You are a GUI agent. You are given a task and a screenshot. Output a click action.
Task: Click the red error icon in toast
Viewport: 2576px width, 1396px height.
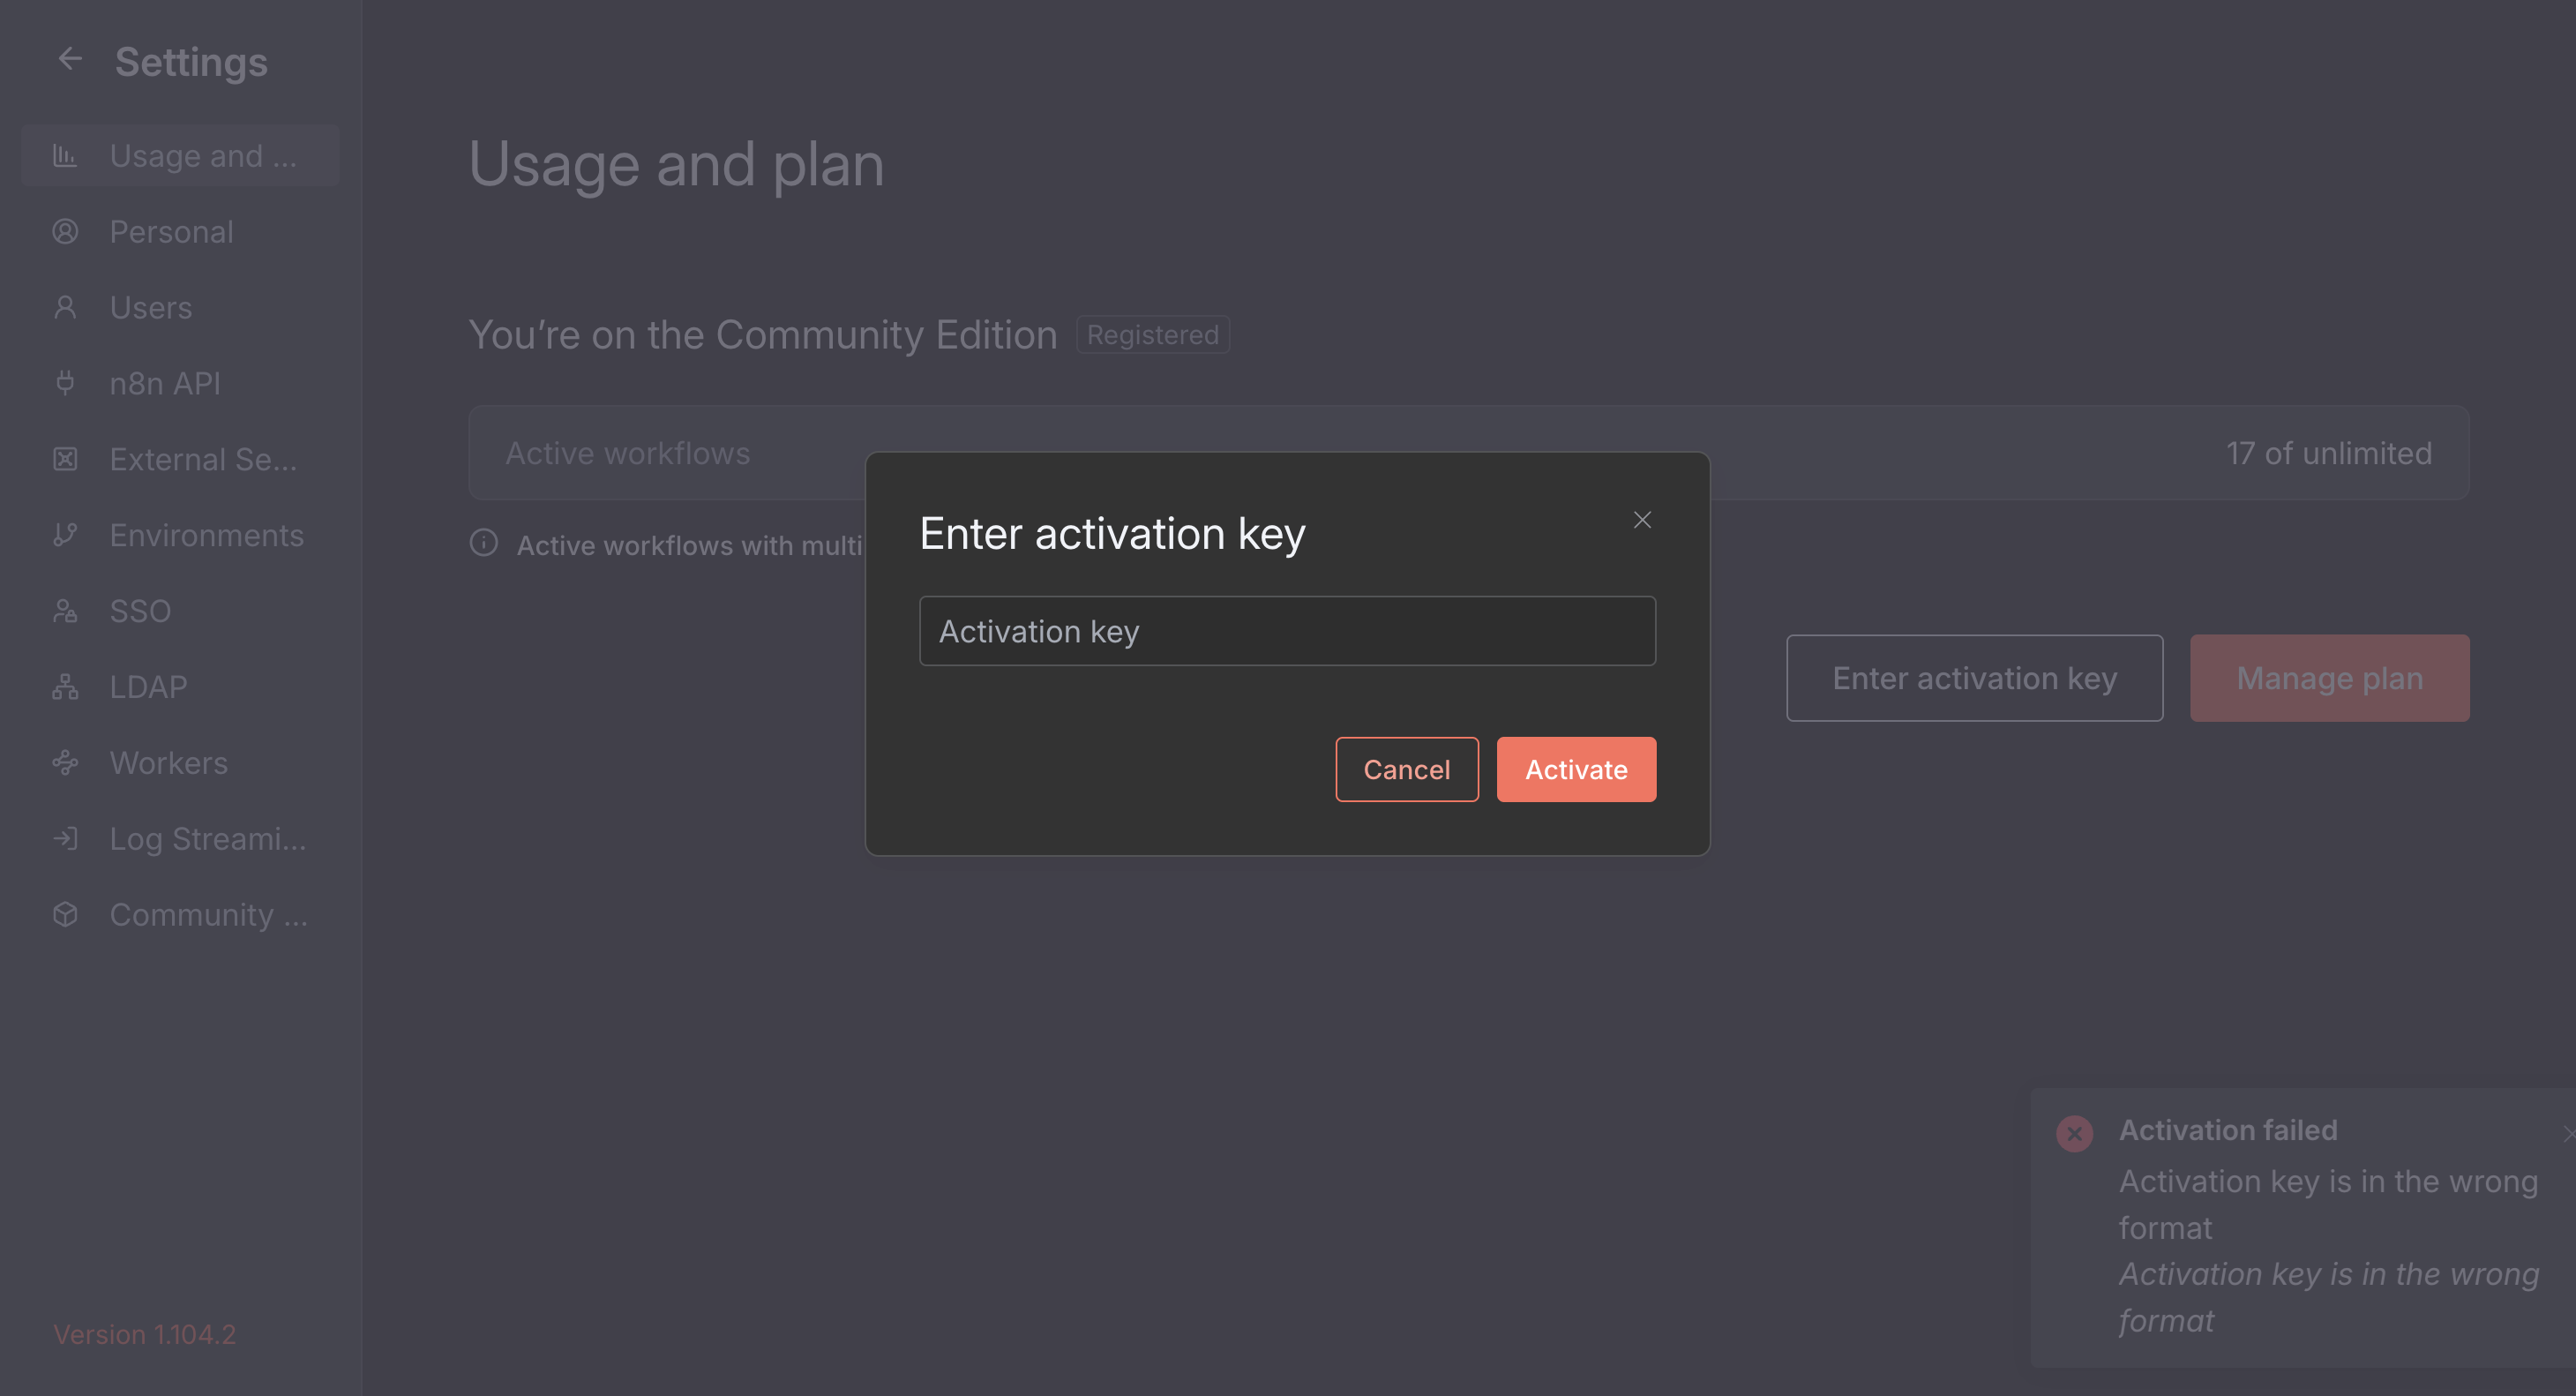[2074, 1133]
